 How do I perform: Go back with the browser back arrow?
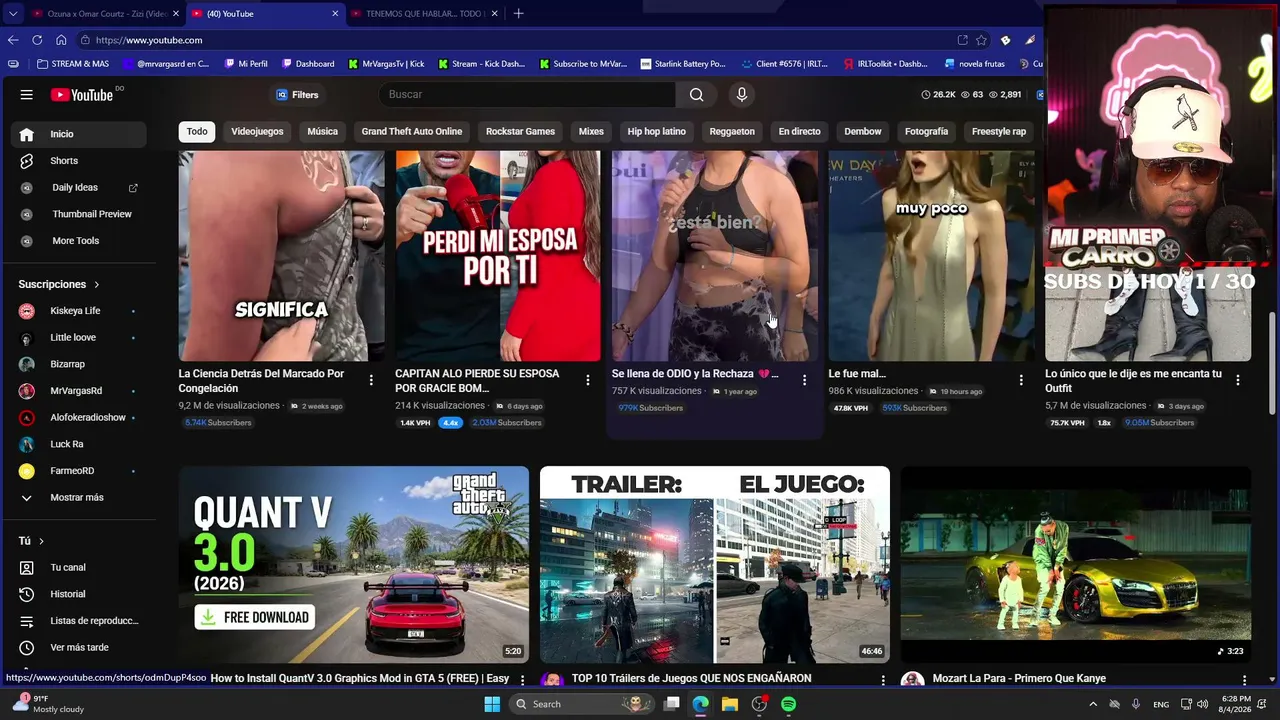(x=13, y=40)
